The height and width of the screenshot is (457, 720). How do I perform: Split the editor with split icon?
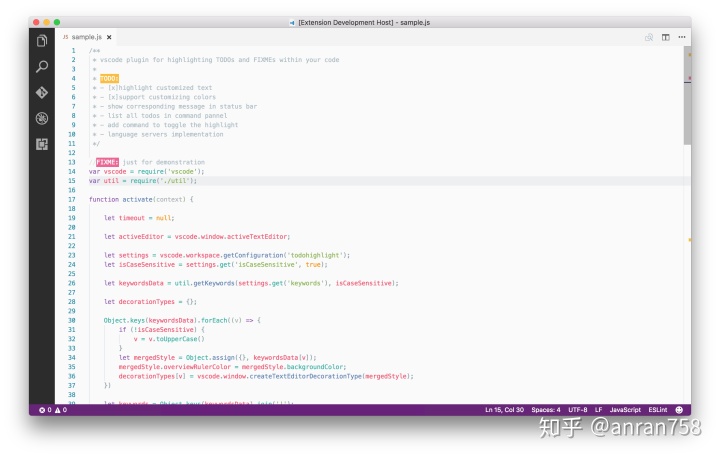point(665,37)
